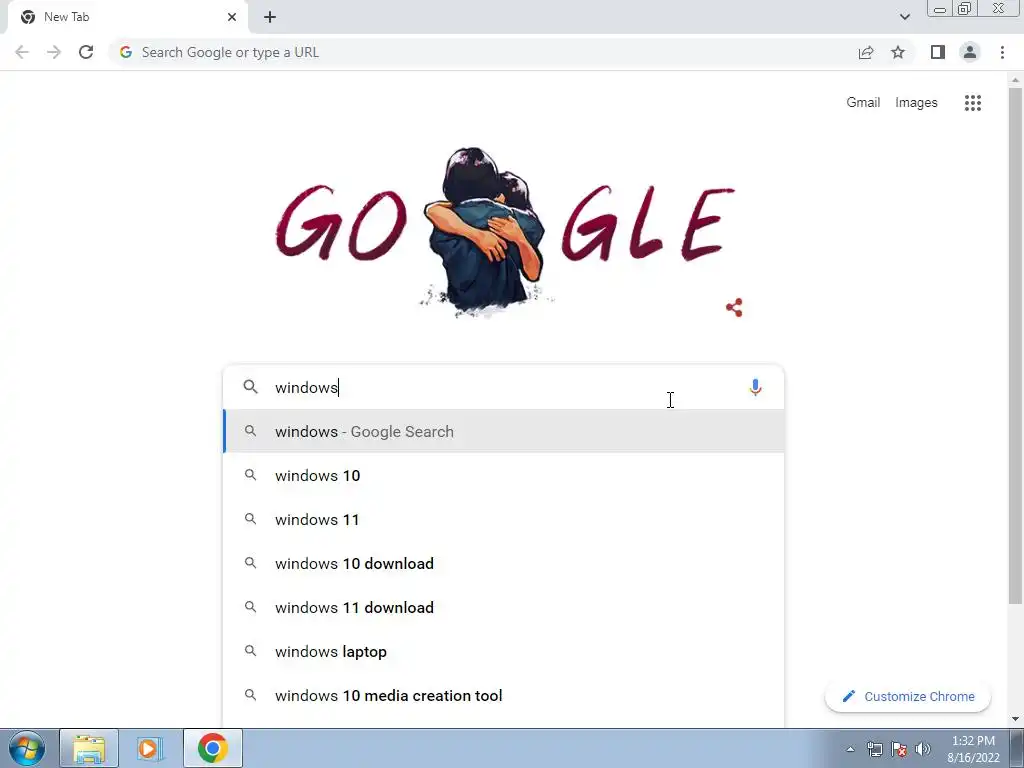This screenshot has height=768, width=1024.
Task: Start voice search with microphone icon
Action: pos(755,387)
